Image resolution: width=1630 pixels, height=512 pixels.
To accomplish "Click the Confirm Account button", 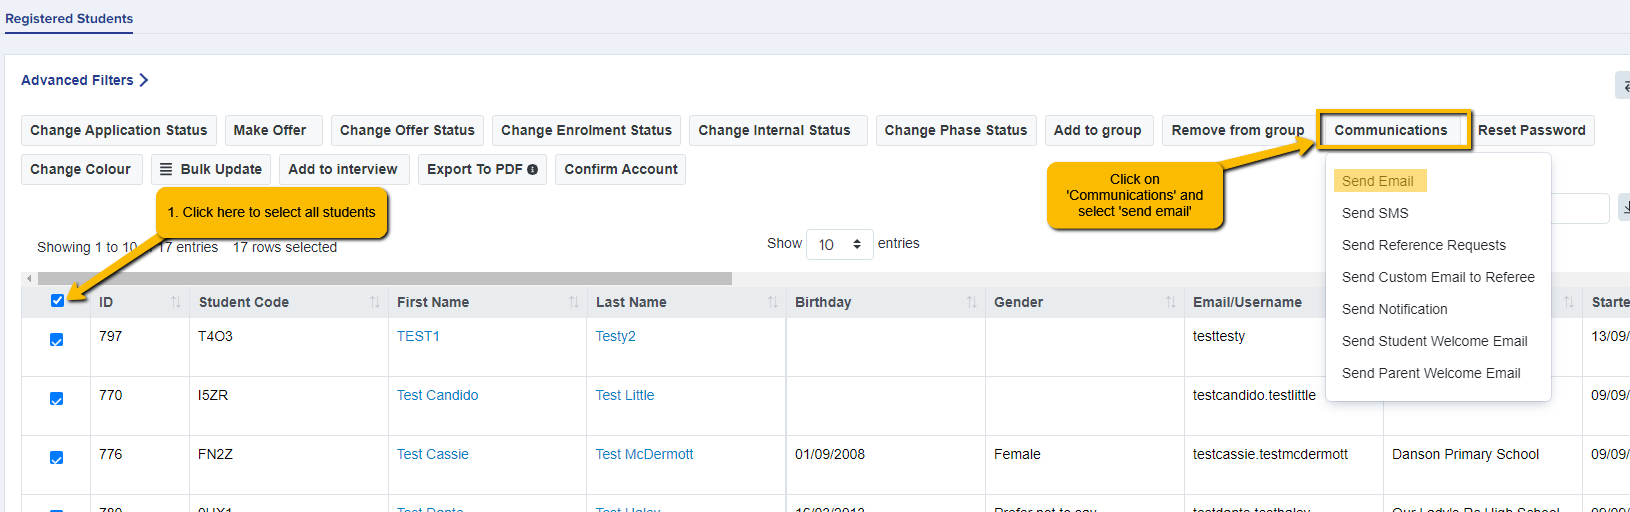I will [x=621, y=169].
